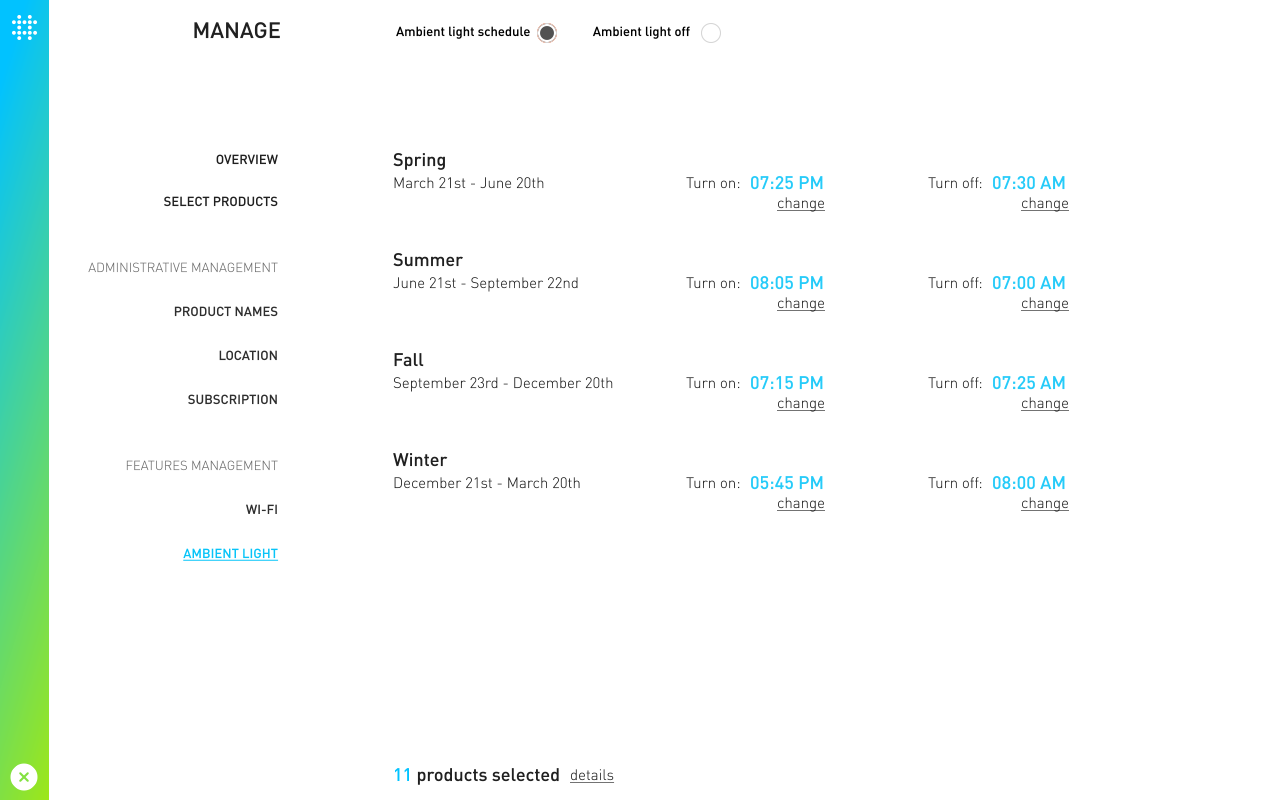Image resolution: width=1280 pixels, height=800 pixels.
Task: Click the 07:25 PM Spring time value
Action: click(x=787, y=183)
